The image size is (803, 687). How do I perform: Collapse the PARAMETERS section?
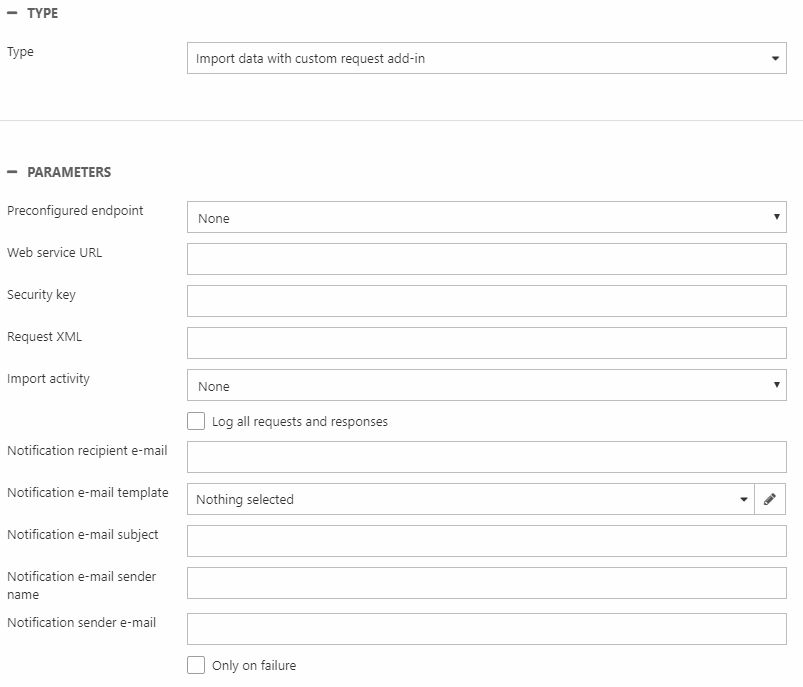point(12,172)
